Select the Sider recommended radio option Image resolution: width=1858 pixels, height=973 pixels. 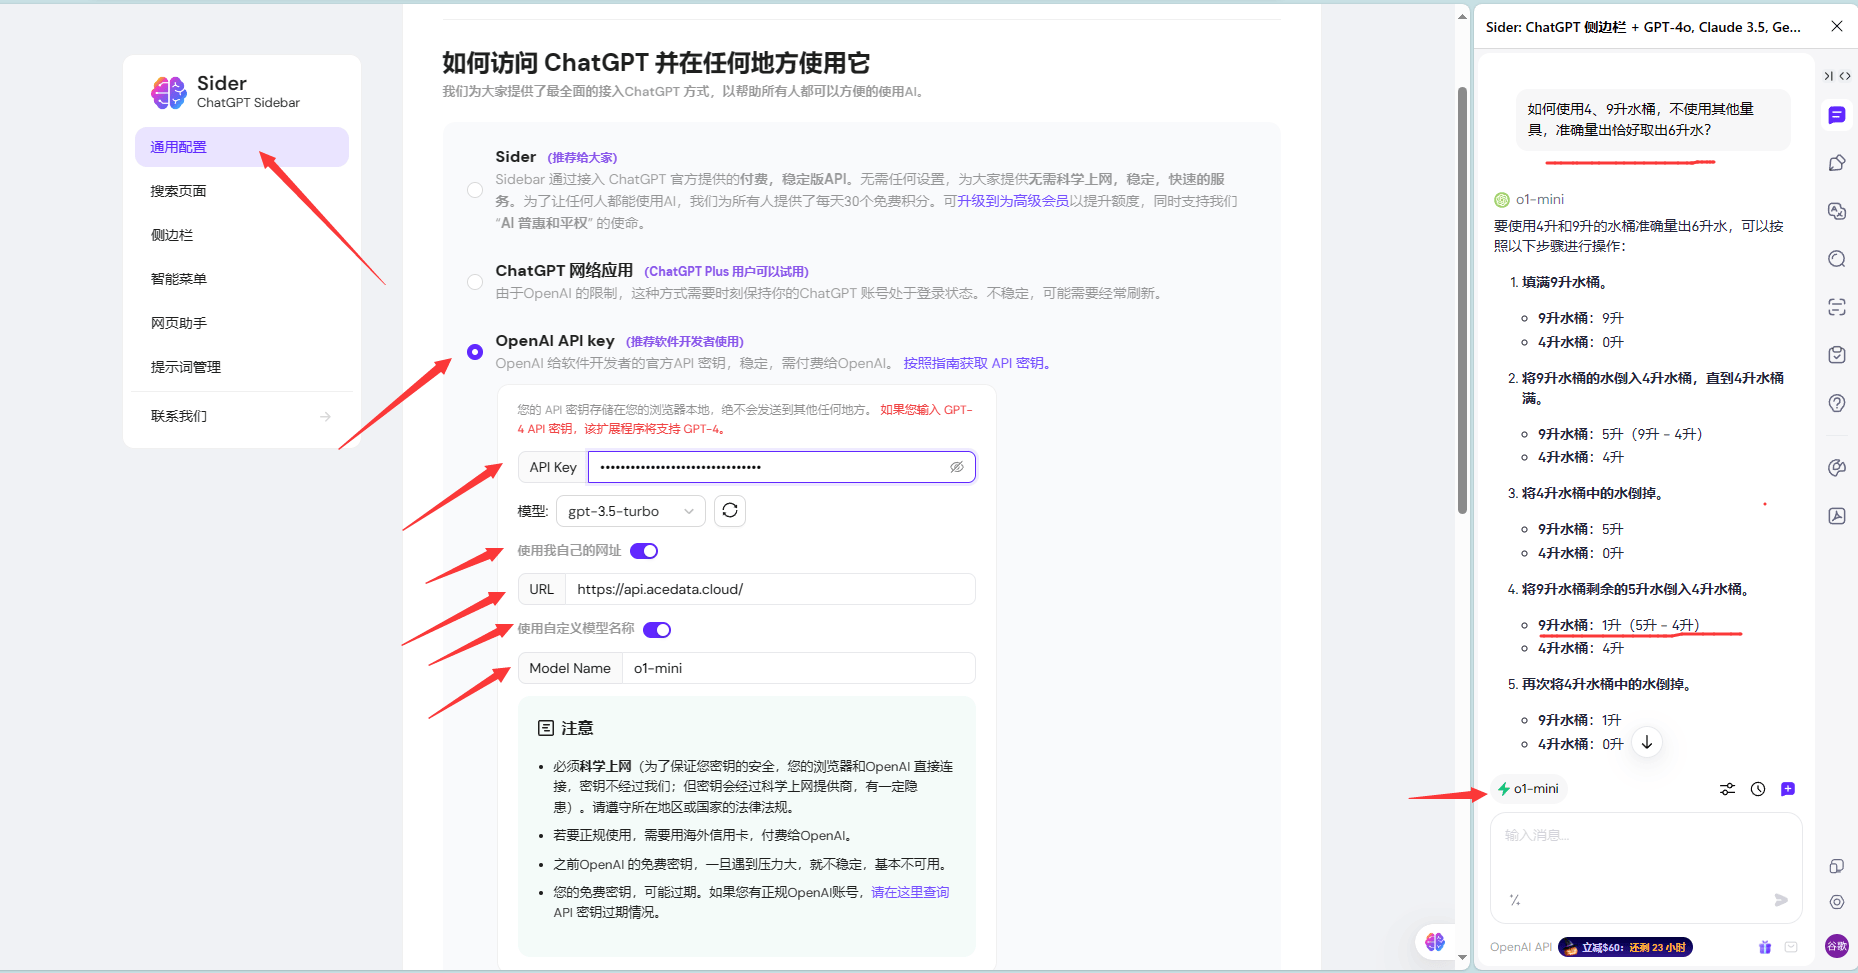point(475,190)
